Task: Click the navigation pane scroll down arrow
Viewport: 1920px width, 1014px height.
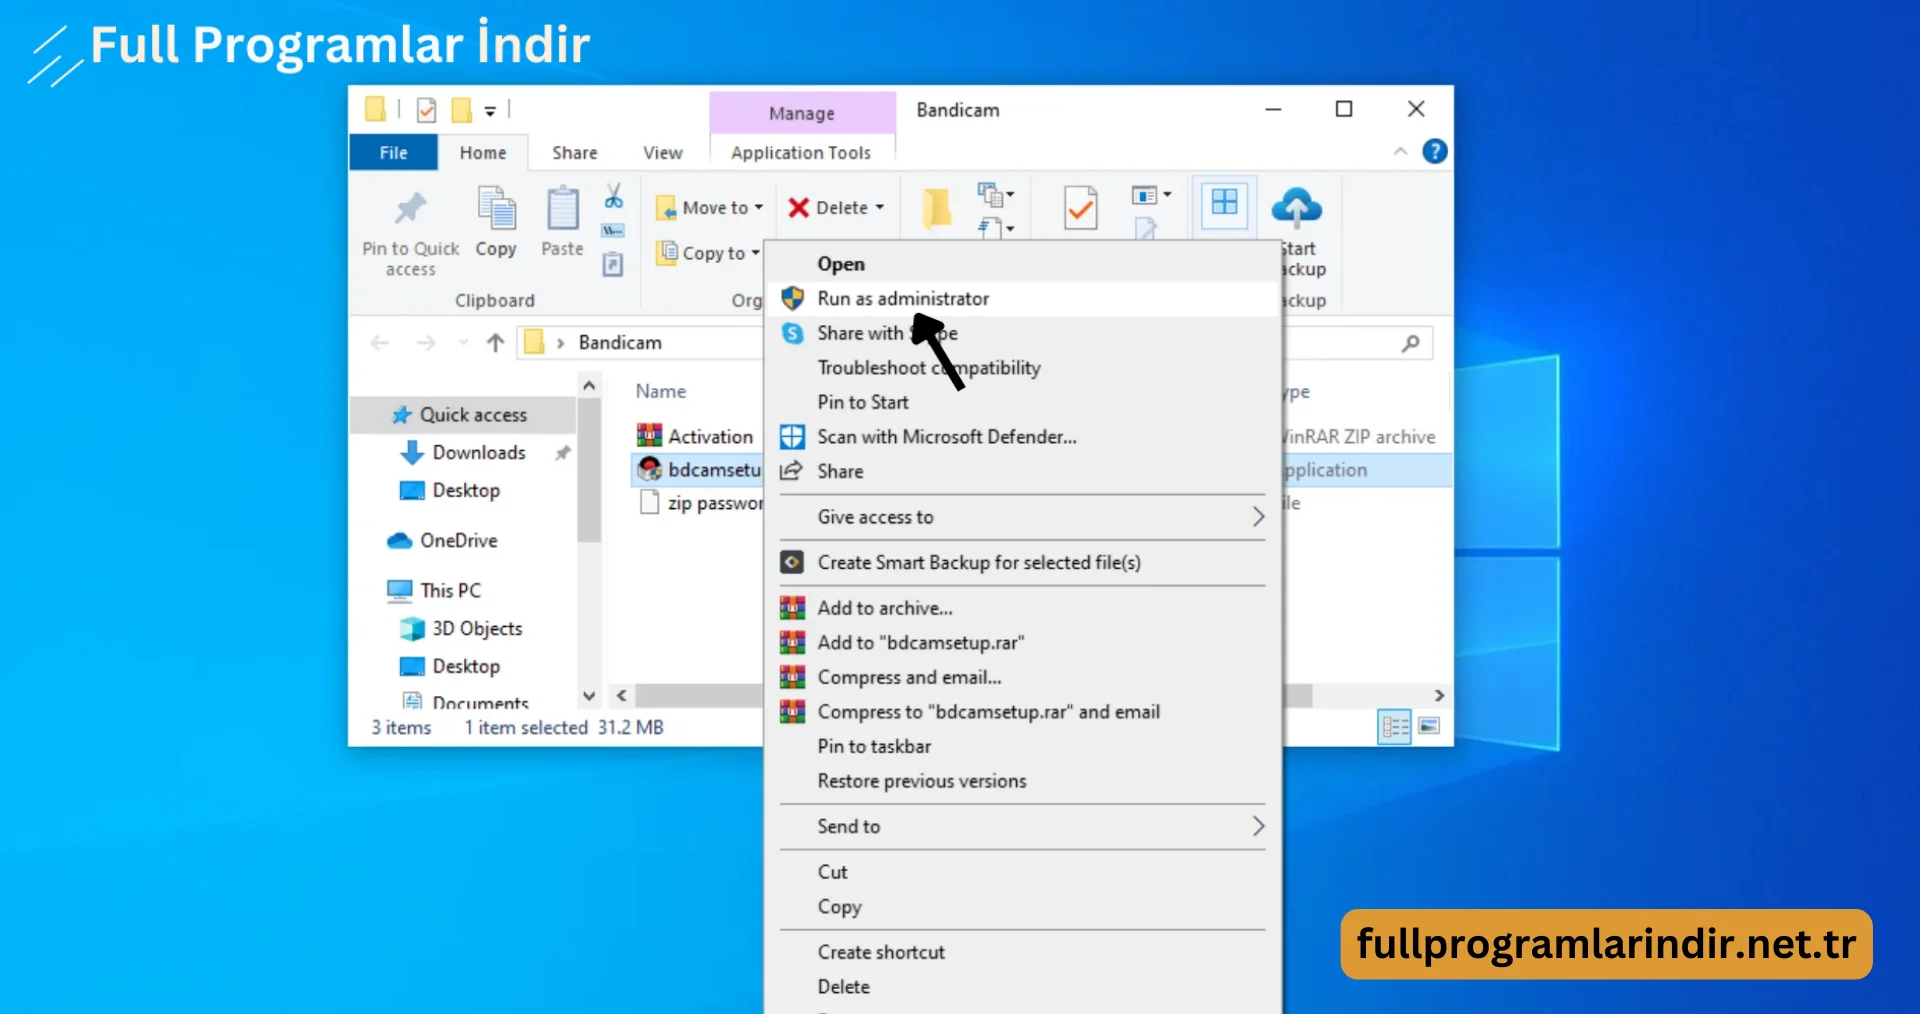Action: [x=589, y=696]
